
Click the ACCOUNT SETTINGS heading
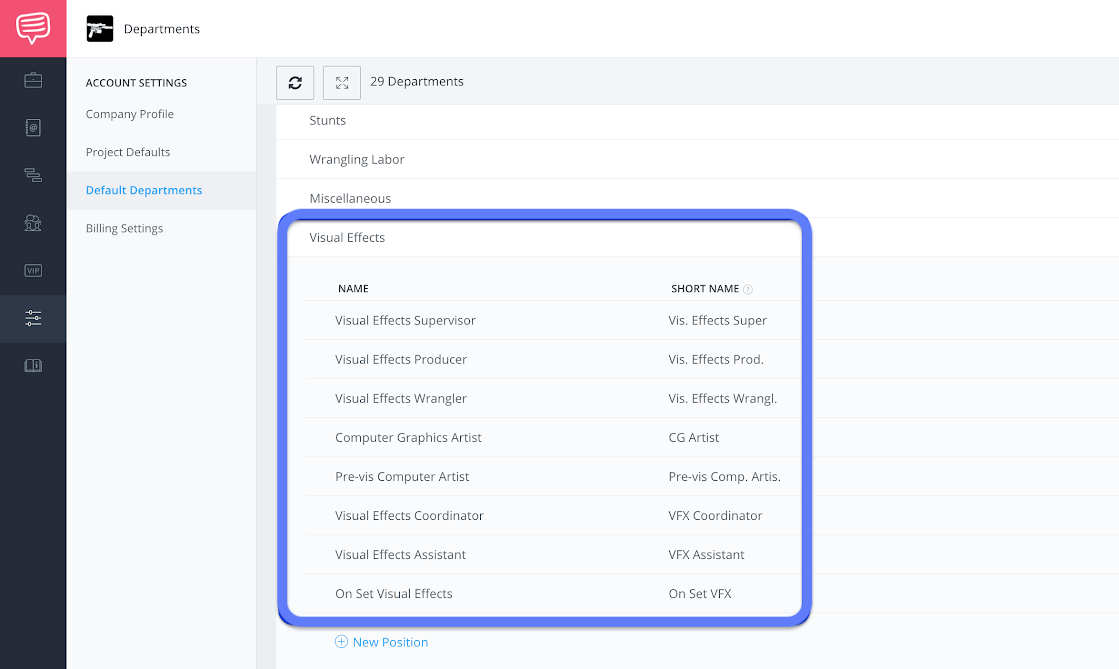click(x=136, y=83)
